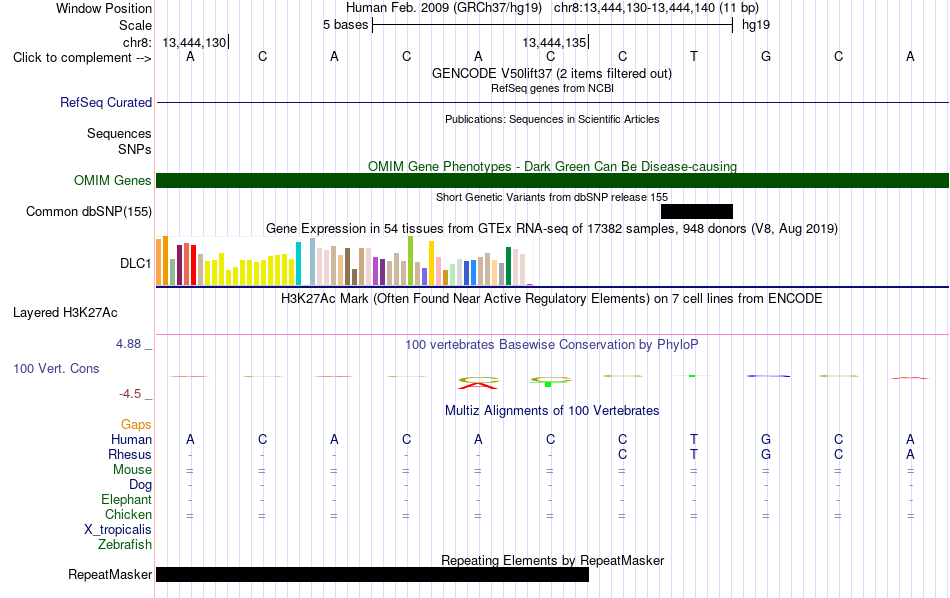The width and height of the screenshot is (950, 598).
Task: Click the Window Position track label
Action: 104,8
